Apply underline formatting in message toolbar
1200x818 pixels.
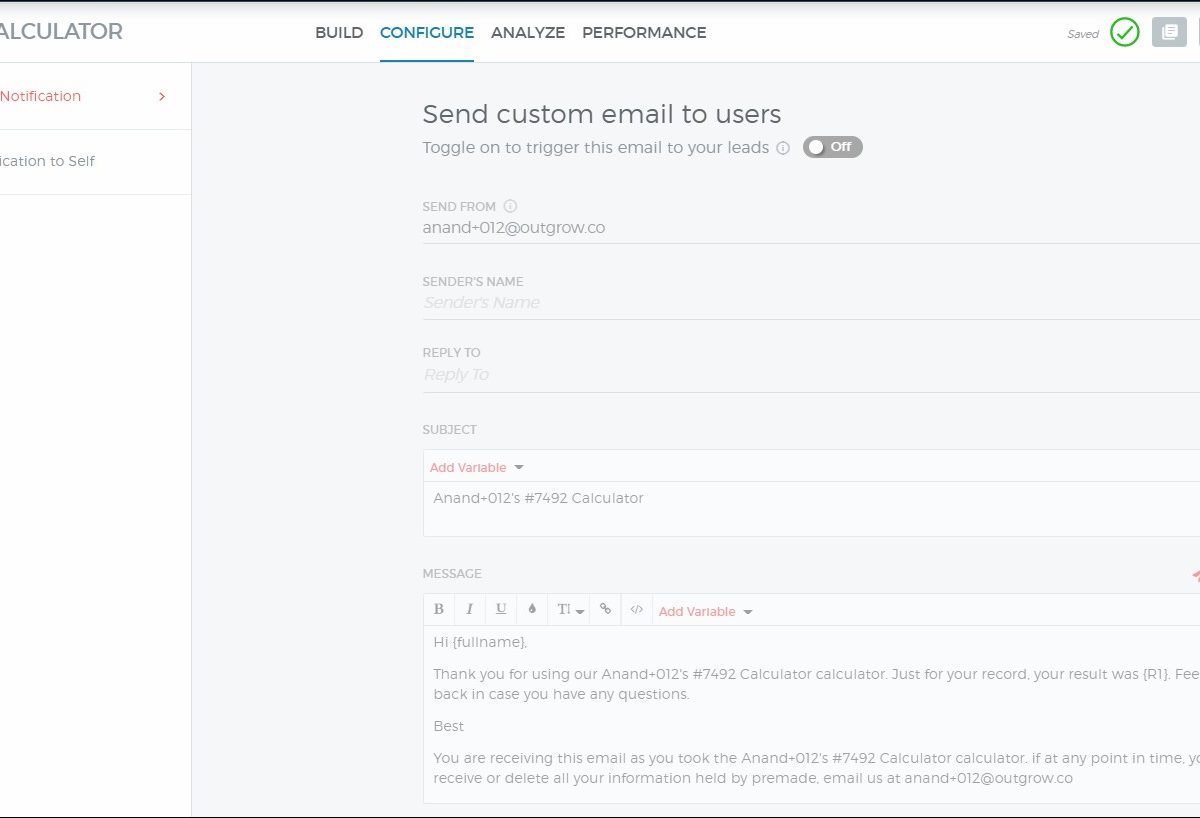tap(501, 609)
